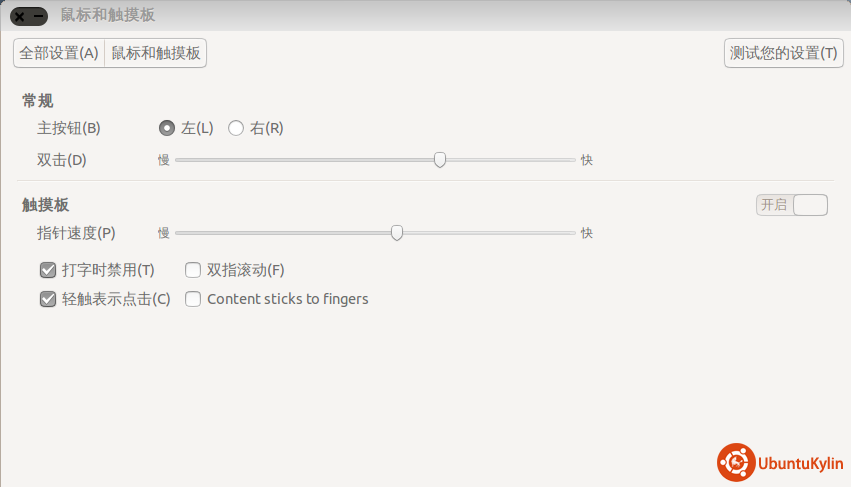
Task: Uncheck 打字时禁用(T) checkbox
Action: (48, 270)
